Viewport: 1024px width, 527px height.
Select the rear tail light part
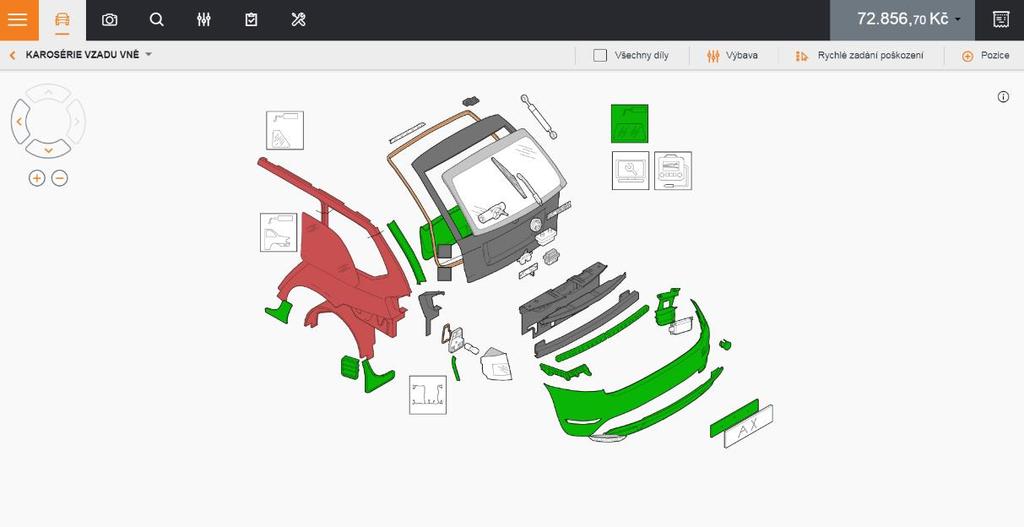click(x=496, y=364)
